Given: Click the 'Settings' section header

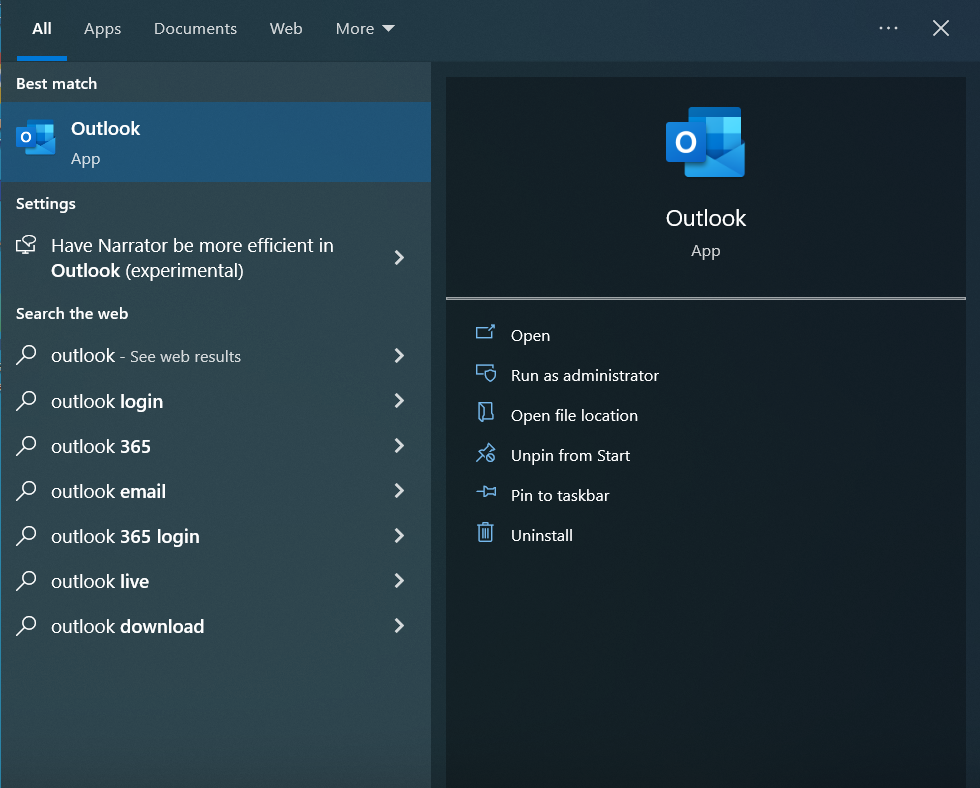Looking at the screenshot, I should click(46, 204).
